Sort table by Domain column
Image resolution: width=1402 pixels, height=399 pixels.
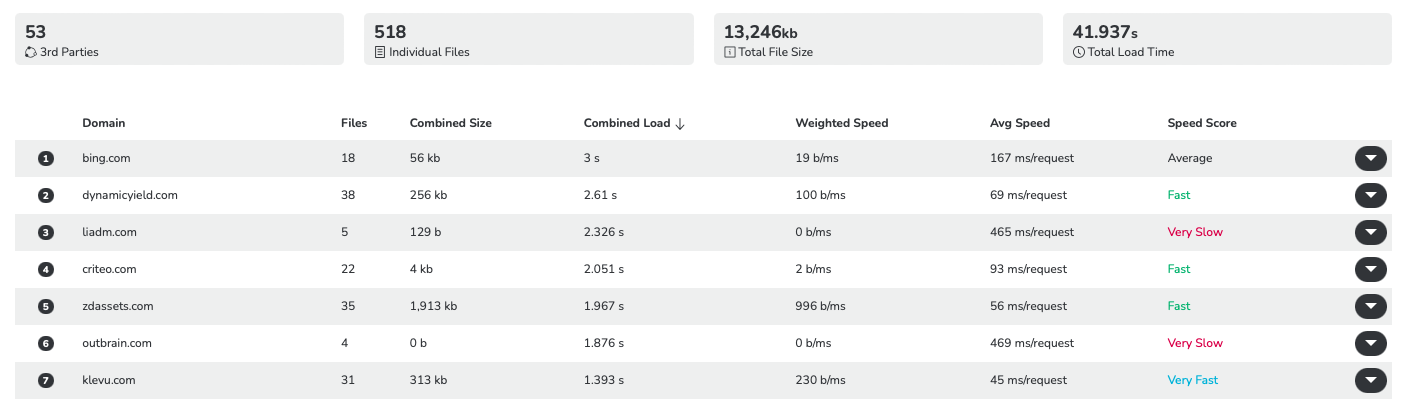(x=103, y=123)
